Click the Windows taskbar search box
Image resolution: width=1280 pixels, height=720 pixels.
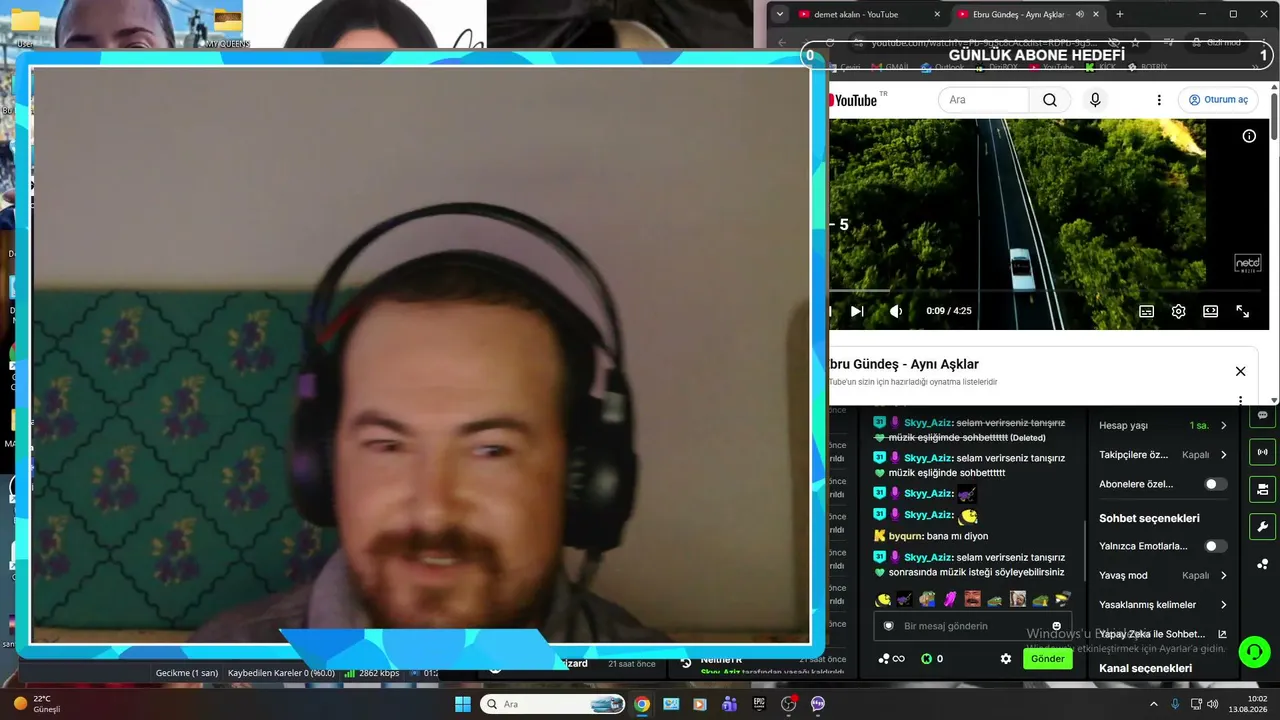point(553,704)
